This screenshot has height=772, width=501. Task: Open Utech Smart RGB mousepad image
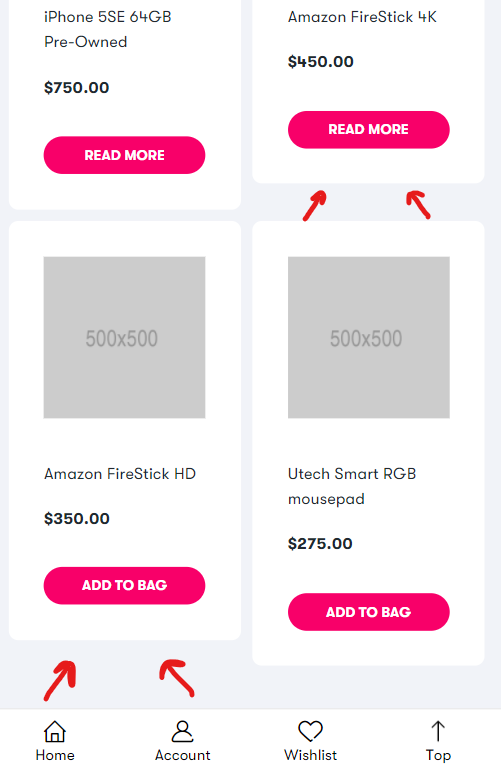[369, 337]
